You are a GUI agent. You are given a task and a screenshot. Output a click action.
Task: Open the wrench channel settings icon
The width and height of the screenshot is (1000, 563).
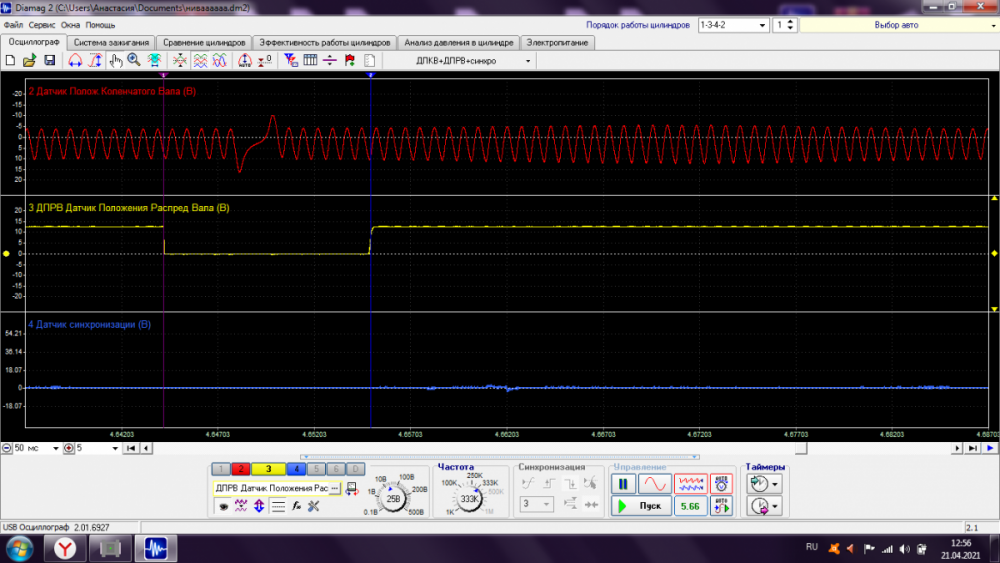[313, 506]
